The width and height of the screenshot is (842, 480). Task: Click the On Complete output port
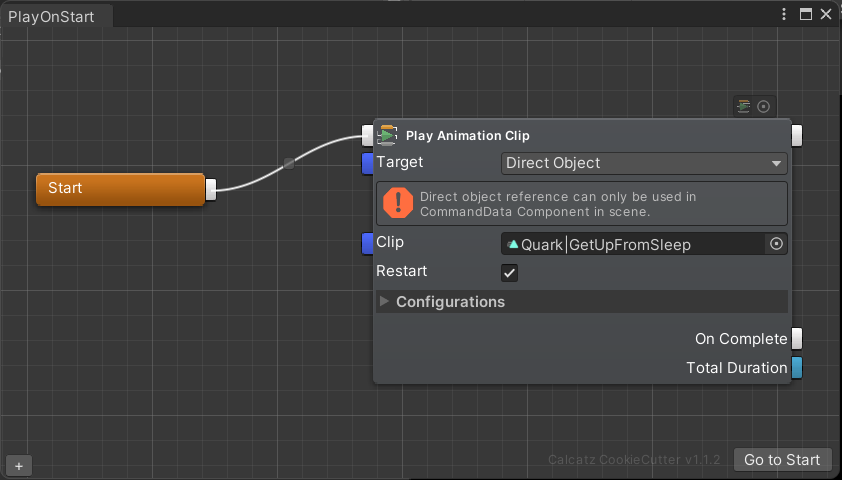797,339
